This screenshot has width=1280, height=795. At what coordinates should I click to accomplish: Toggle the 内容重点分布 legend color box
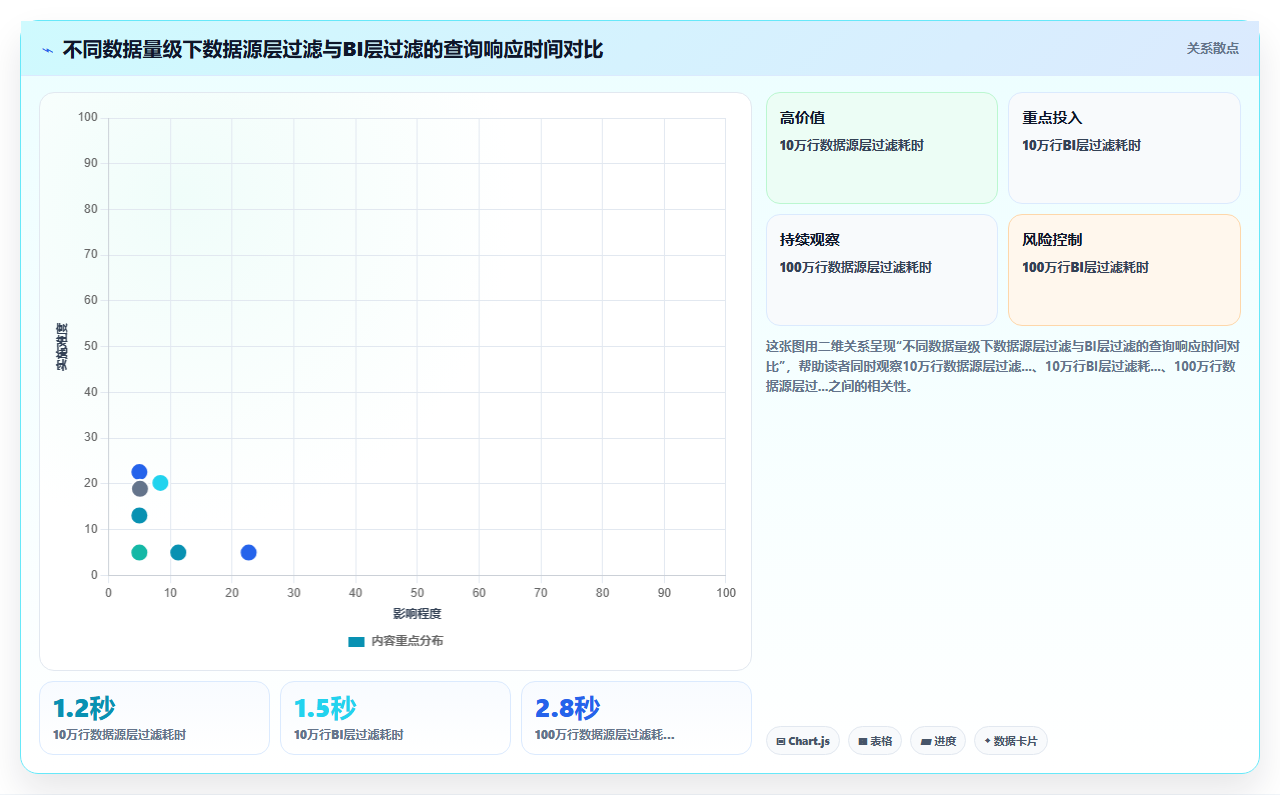356,641
